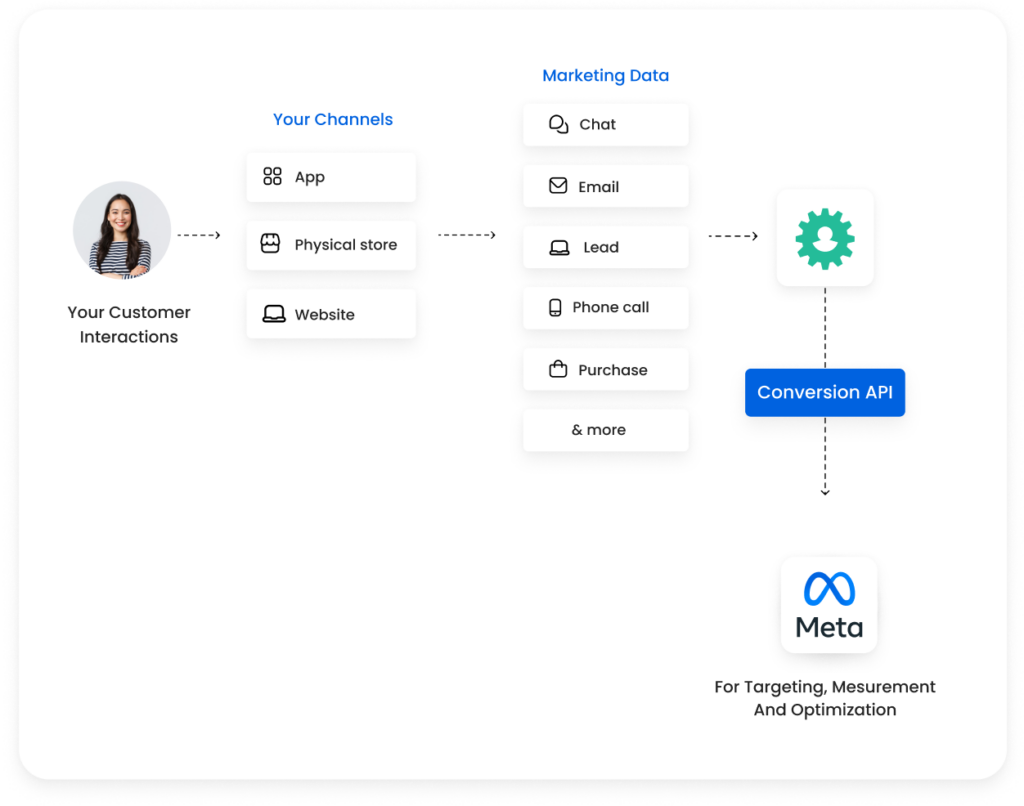Click the dashed arrow pointing down to Meta
The image size is (1024, 806).
click(x=825, y=458)
